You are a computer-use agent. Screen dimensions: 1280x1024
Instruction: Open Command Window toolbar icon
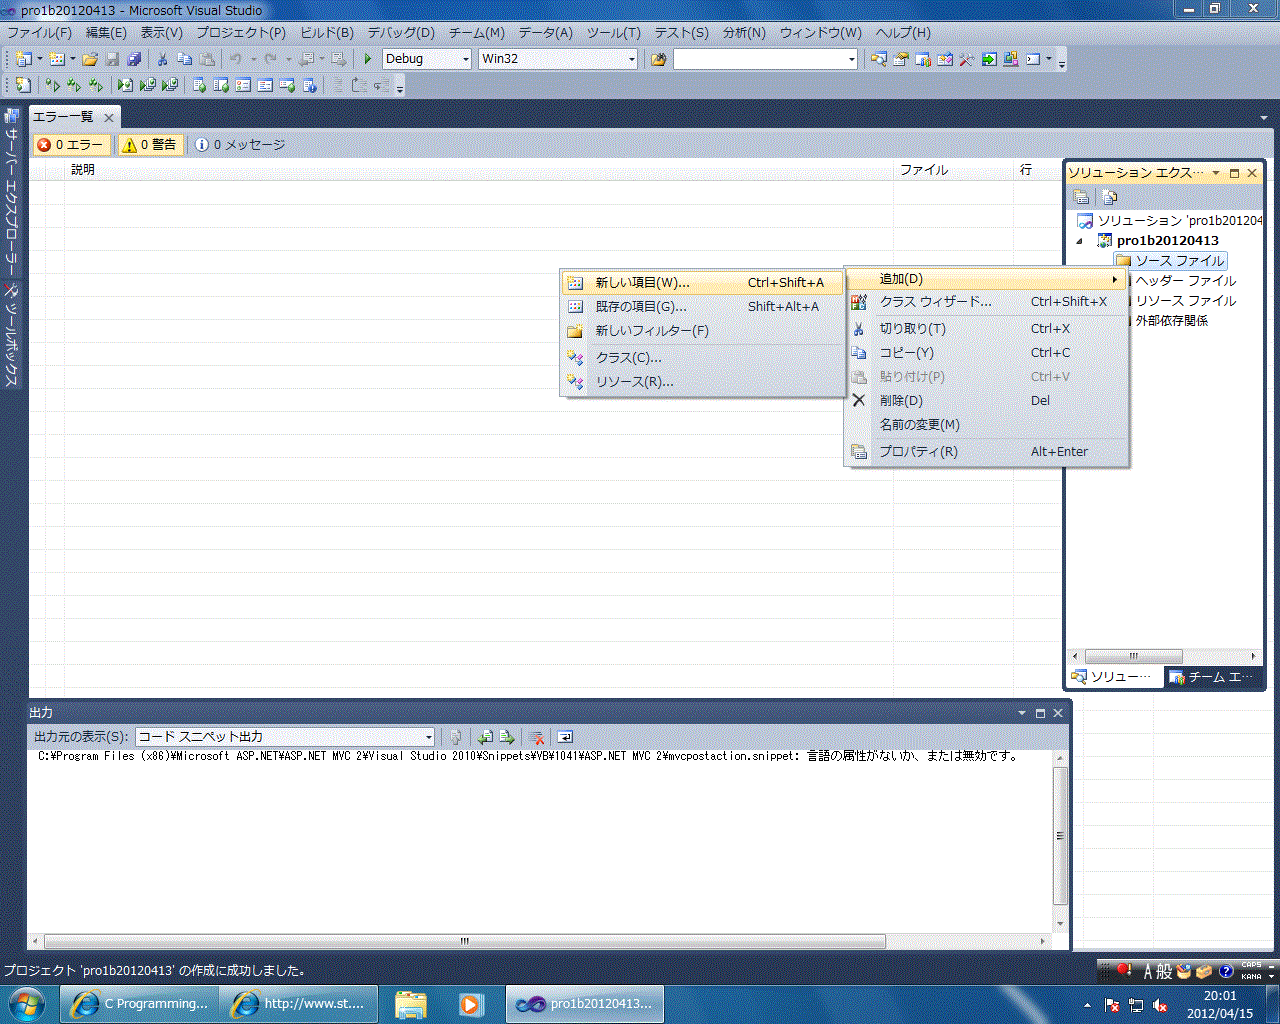point(1033,59)
